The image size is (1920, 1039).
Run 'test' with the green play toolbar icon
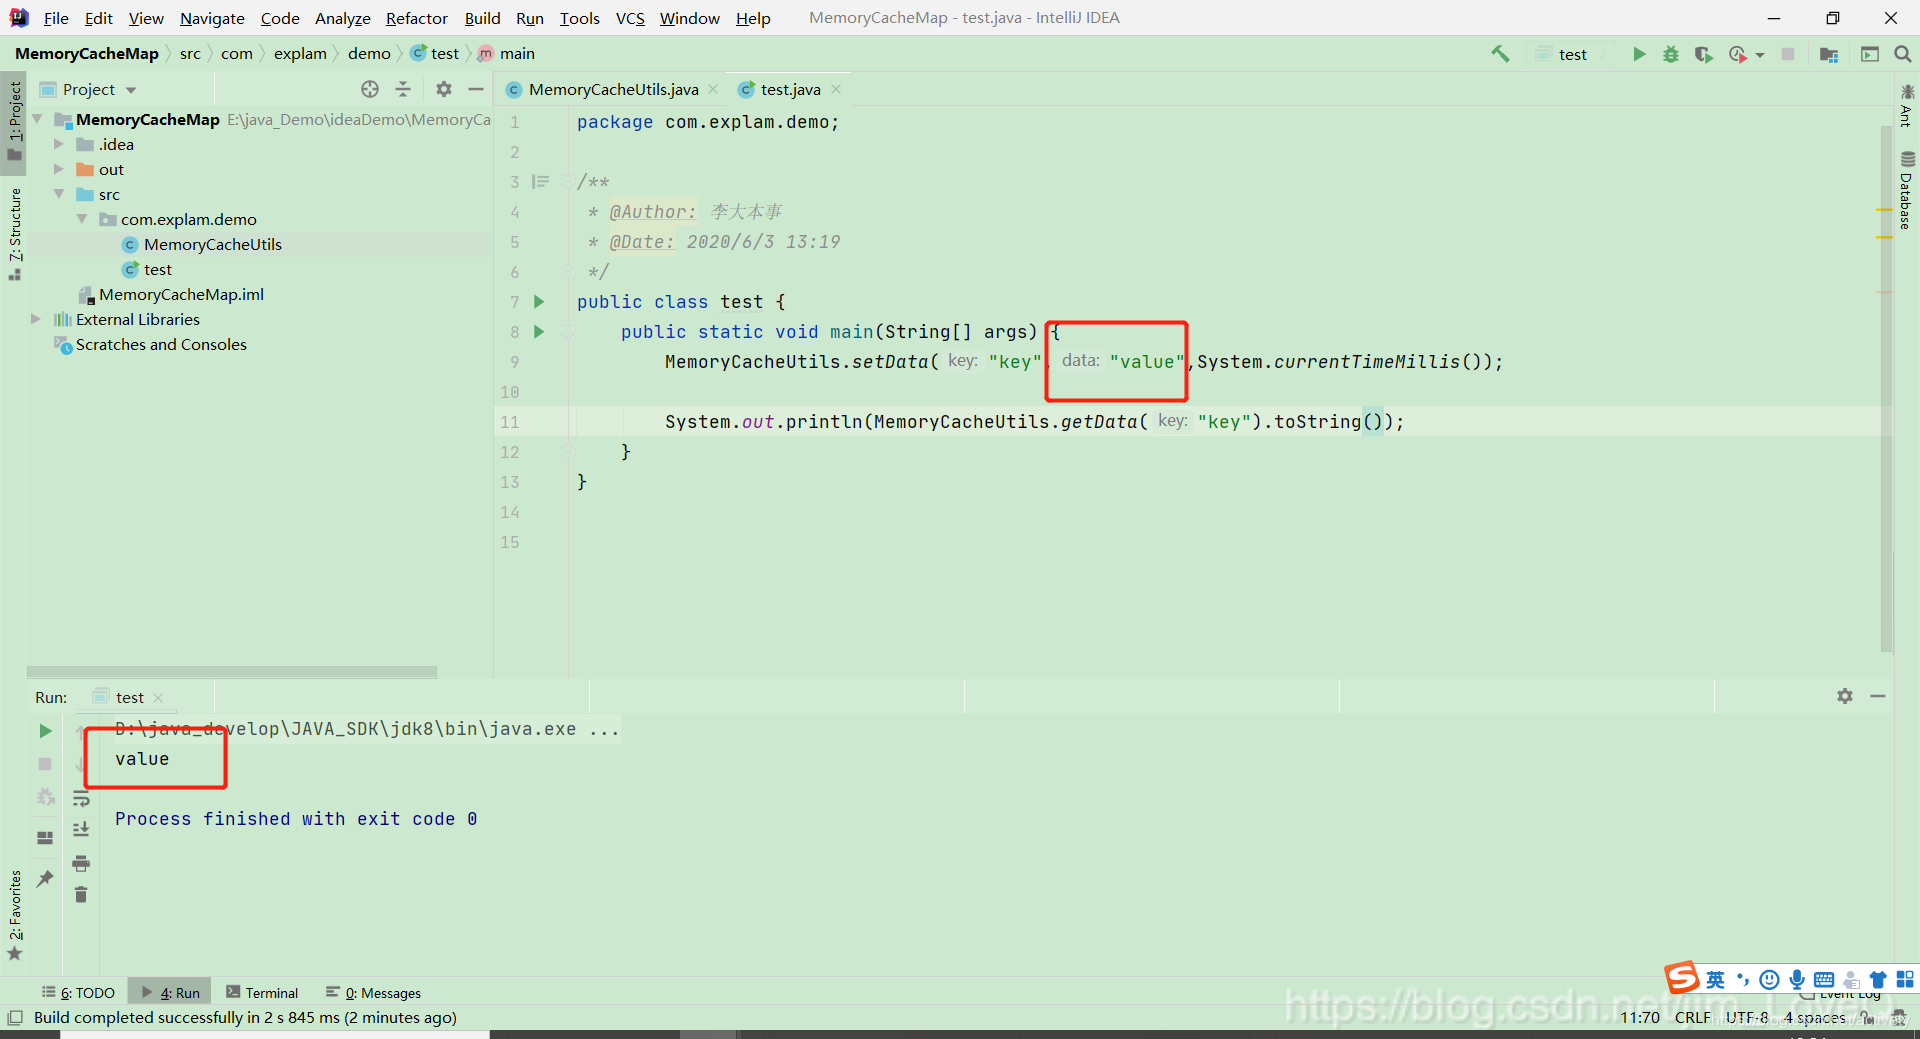pos(1639,54)
